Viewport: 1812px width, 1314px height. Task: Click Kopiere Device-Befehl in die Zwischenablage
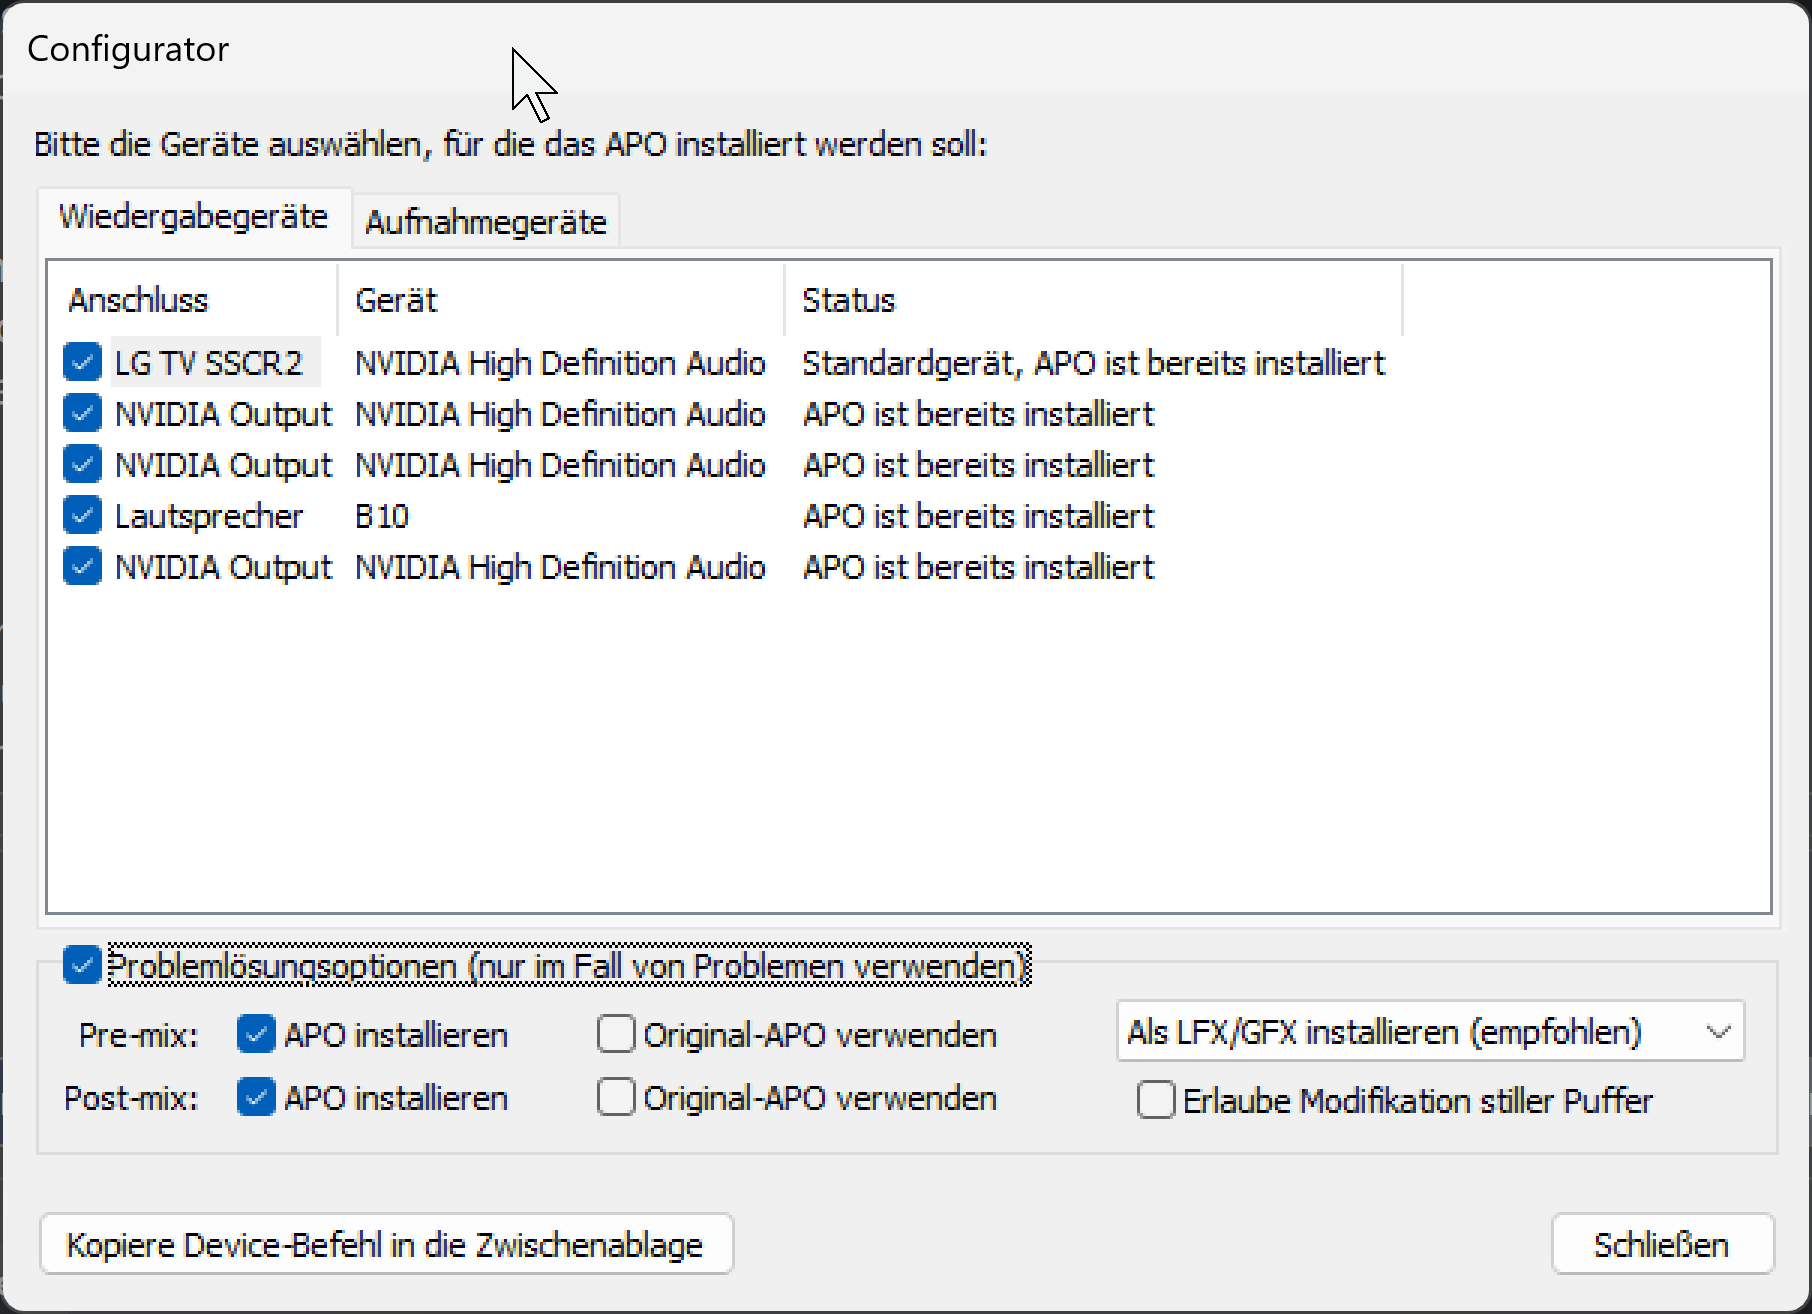(x=386, y=1244)
